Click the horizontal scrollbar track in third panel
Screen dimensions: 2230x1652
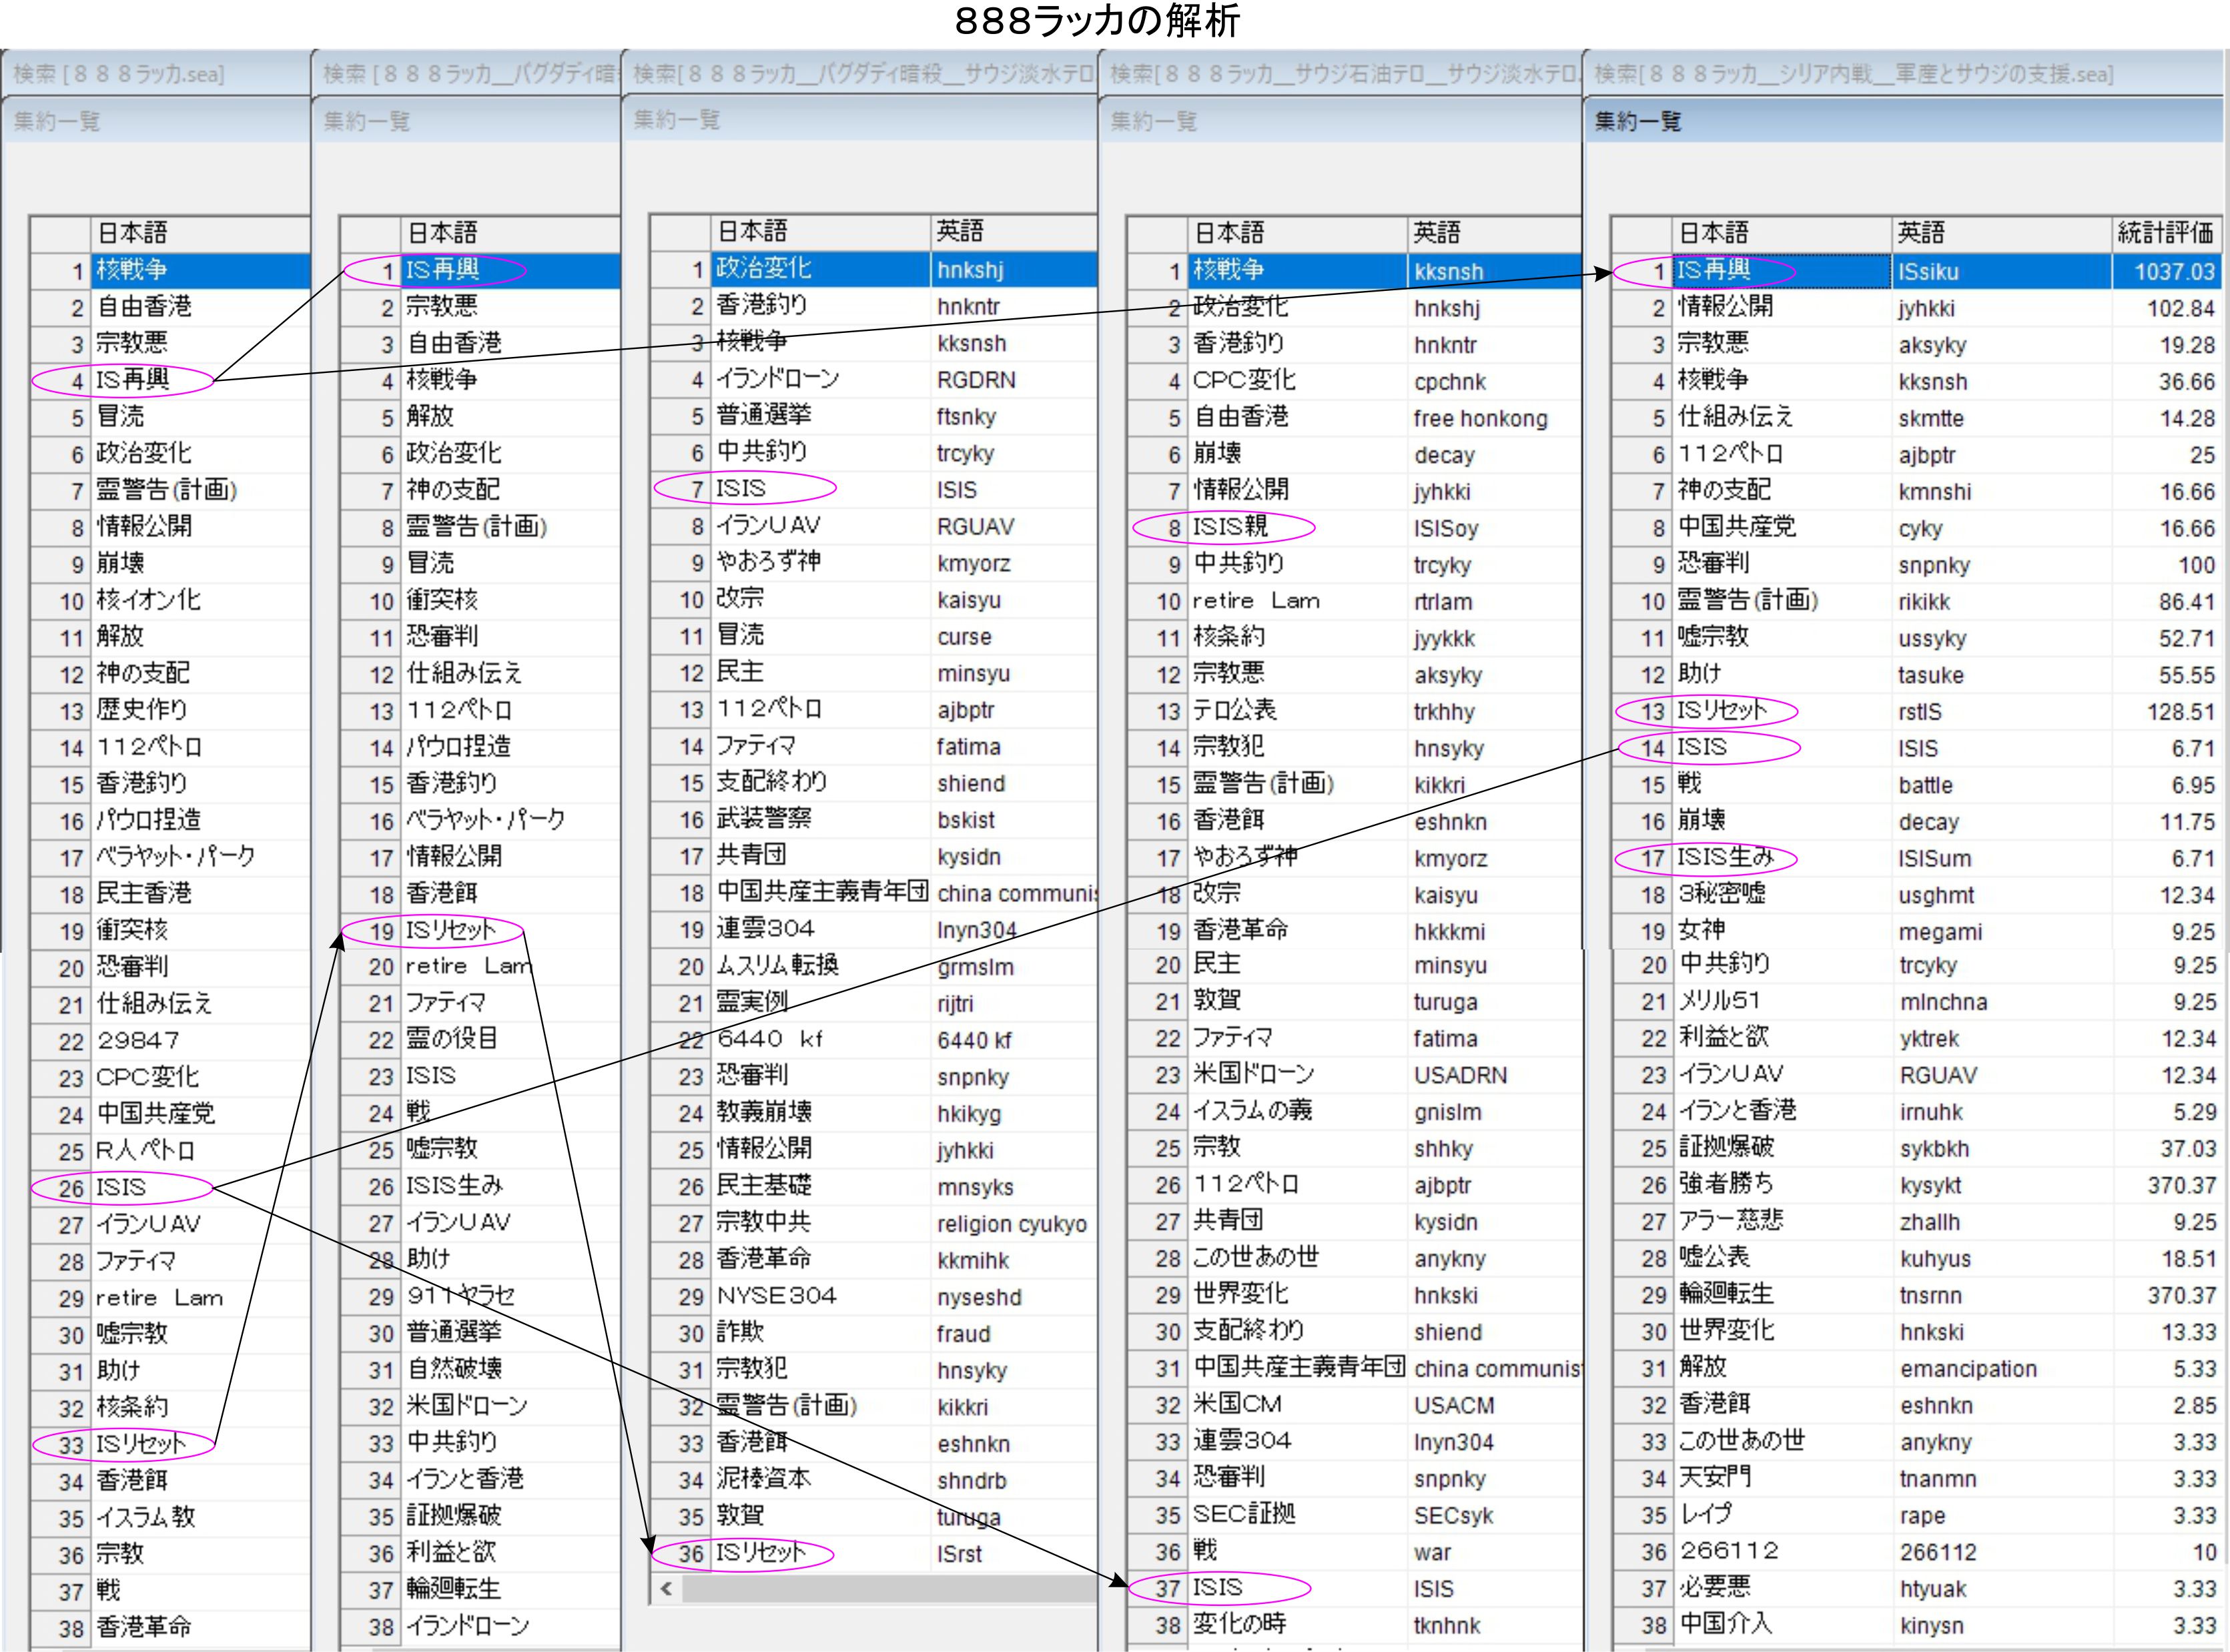tap(890, 1588)
